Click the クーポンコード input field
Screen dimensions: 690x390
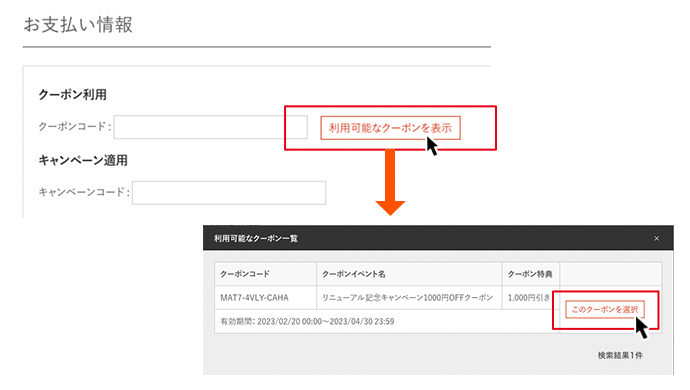(210, 127)
